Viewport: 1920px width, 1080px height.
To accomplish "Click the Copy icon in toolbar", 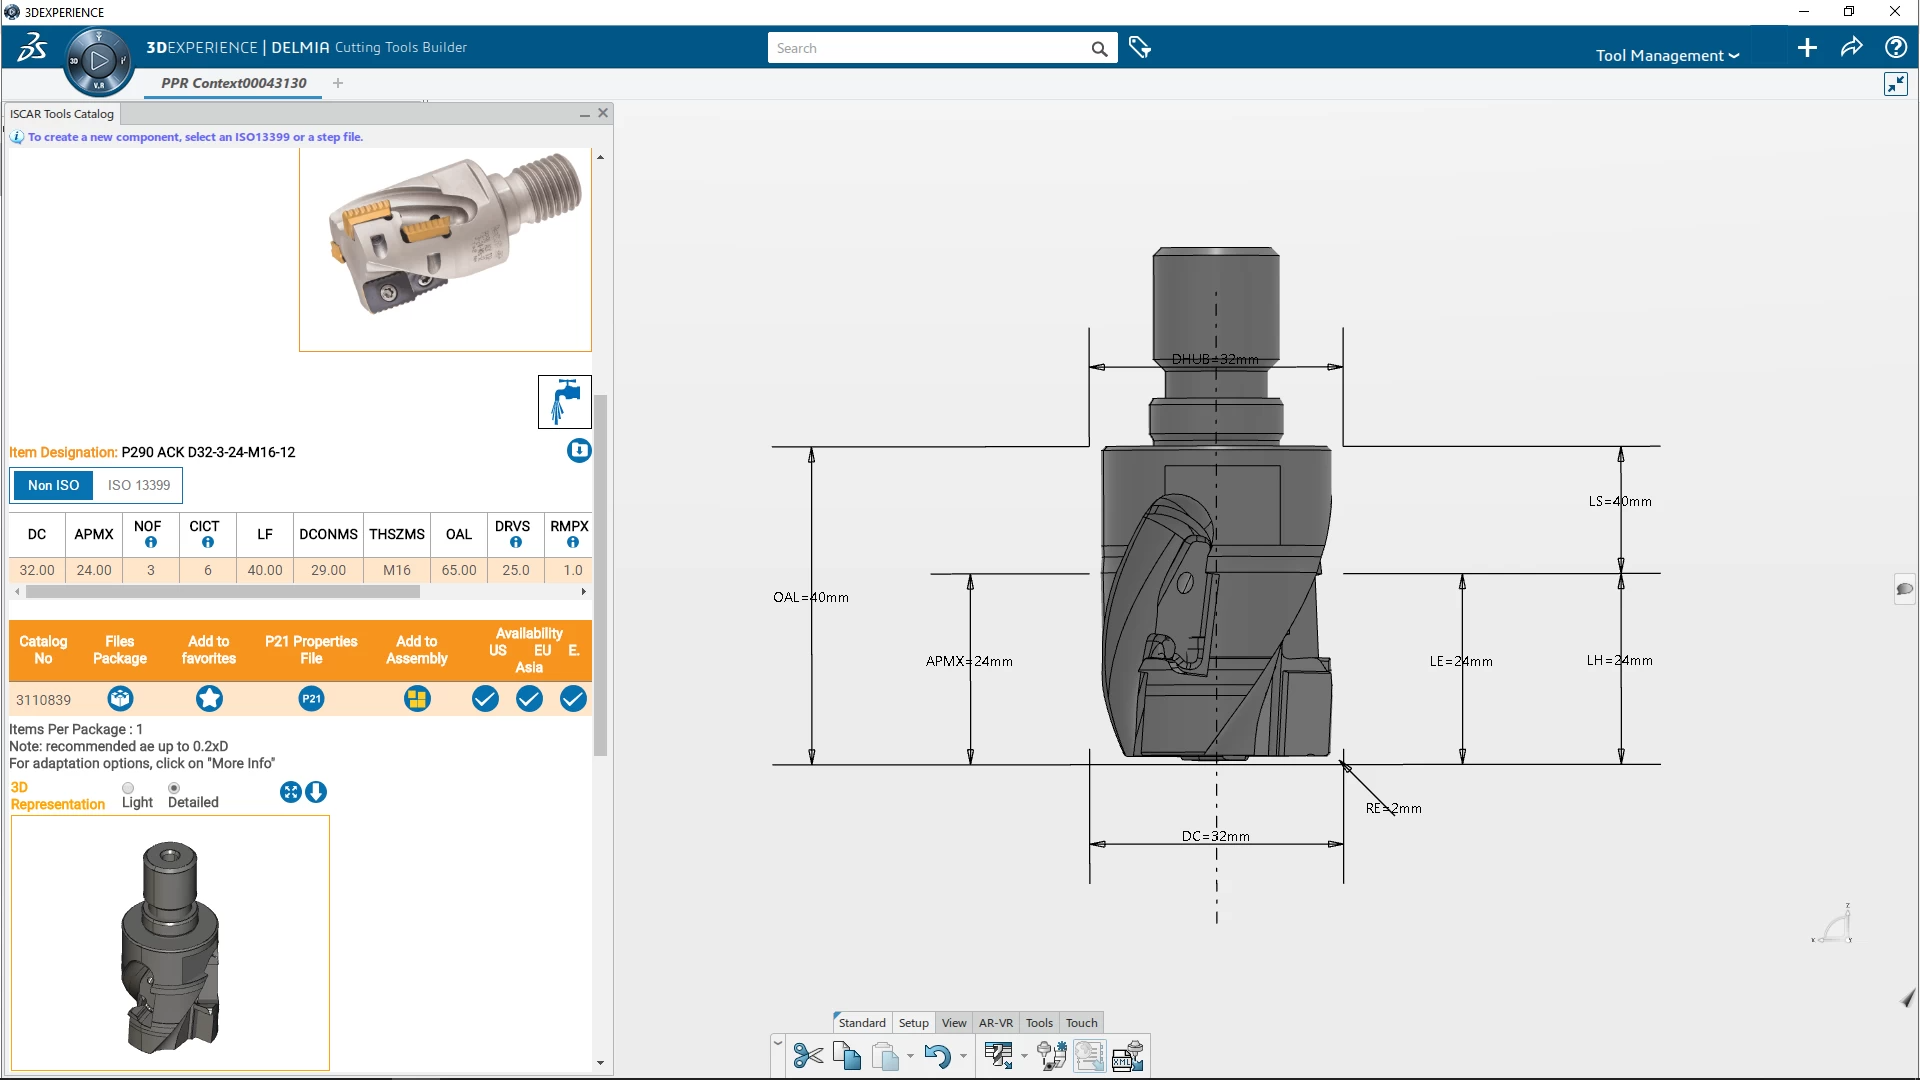I will (846, 1056).
